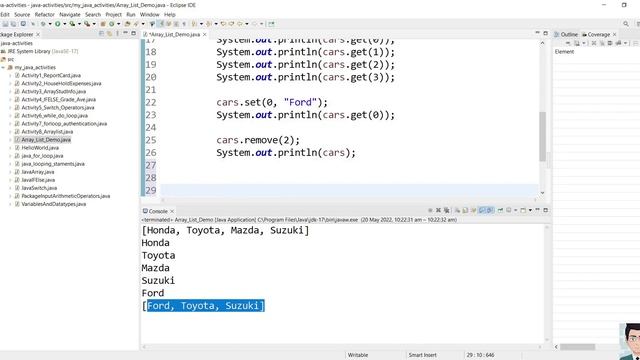The width and height of the screenshot is (640, 360).
Task: Maximize the editor area
Action: (x=545, y=33)
